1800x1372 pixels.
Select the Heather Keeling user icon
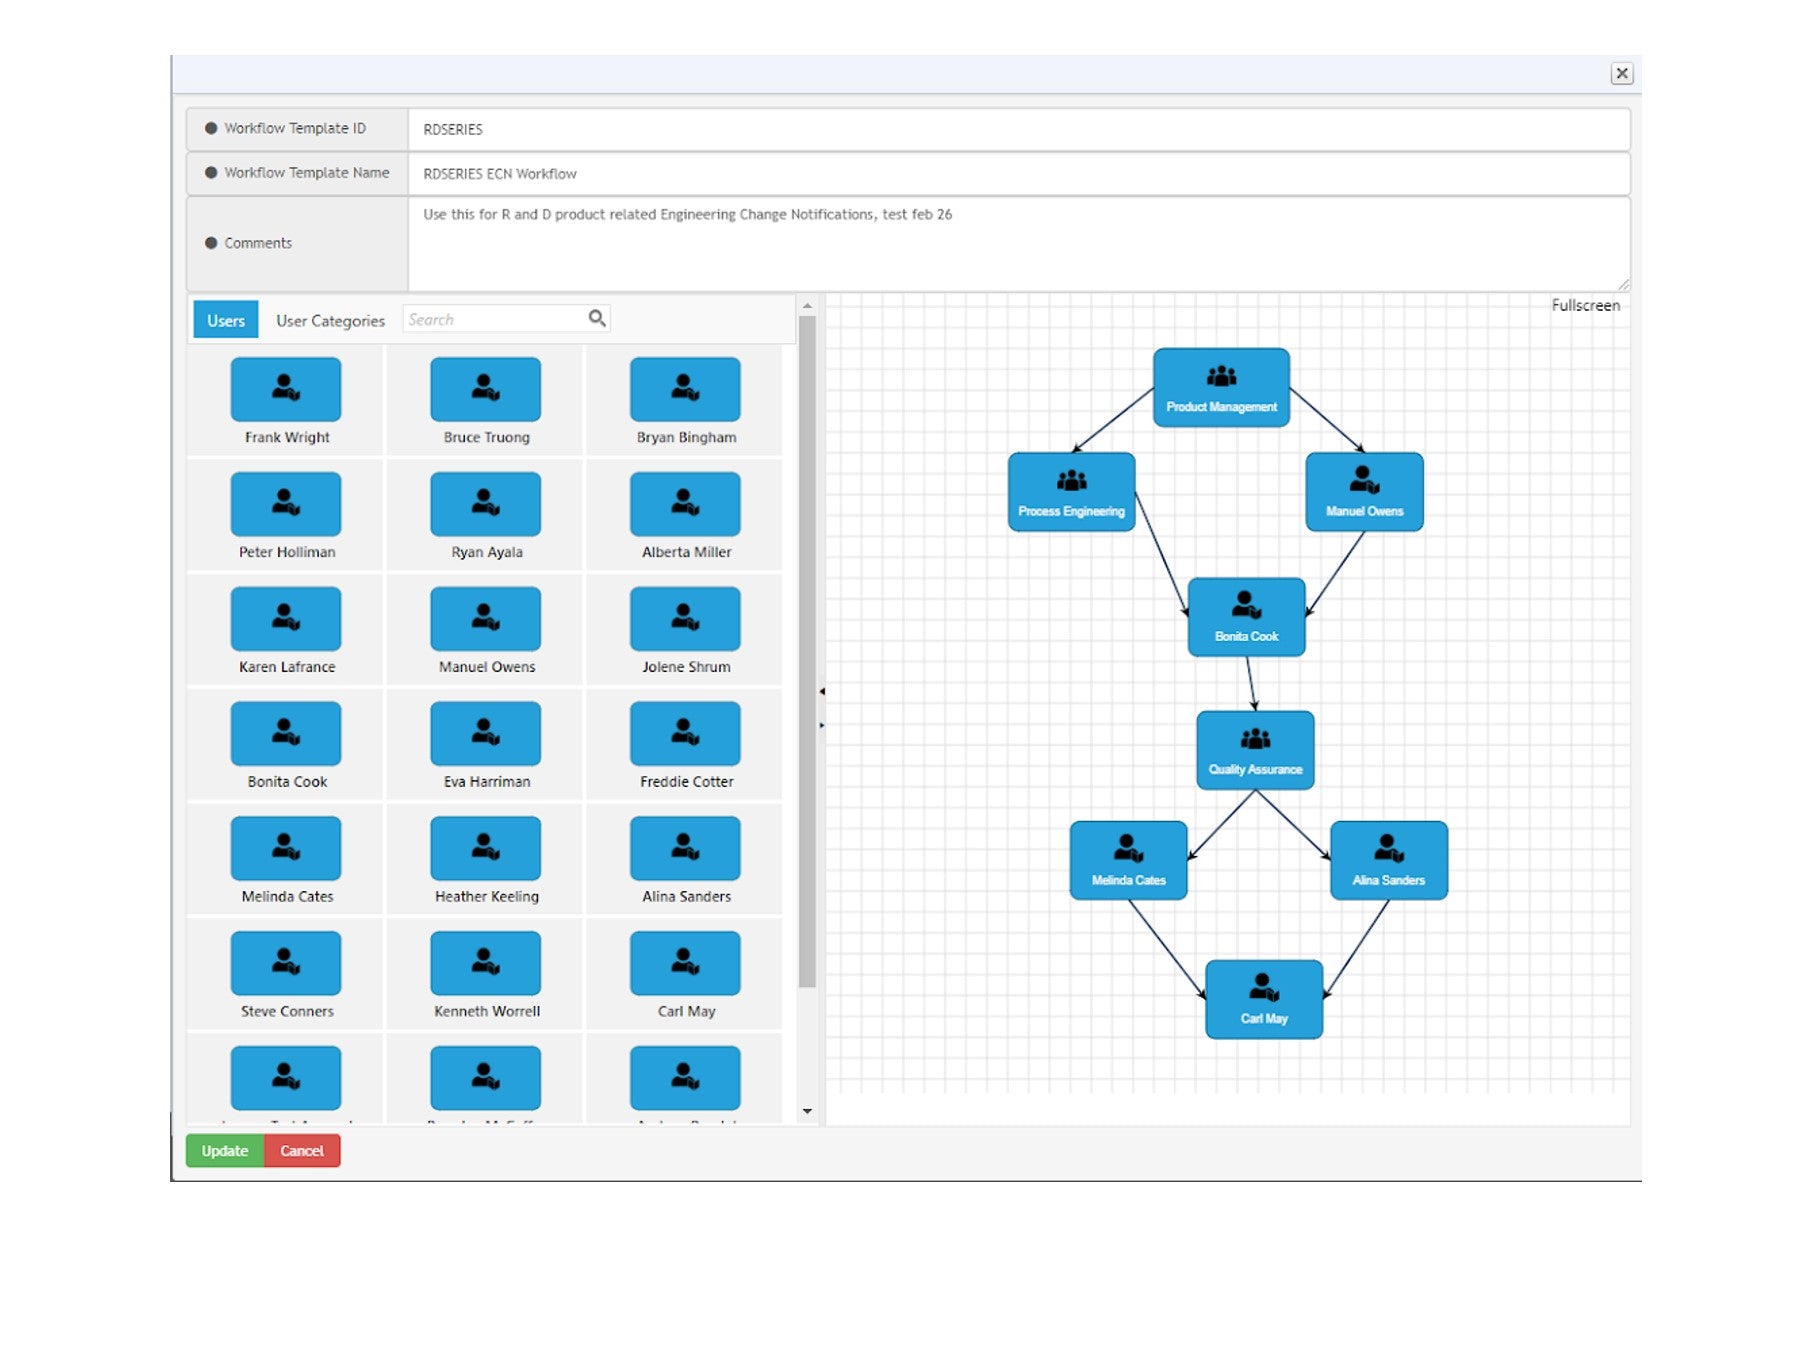(x=486, y=849)
